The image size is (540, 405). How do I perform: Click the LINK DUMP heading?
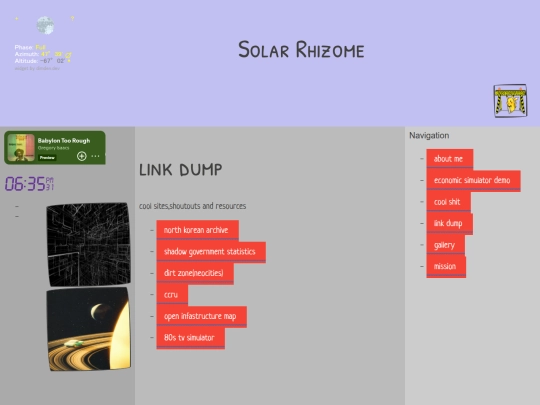pyautogui.click(x=181, y=170)
